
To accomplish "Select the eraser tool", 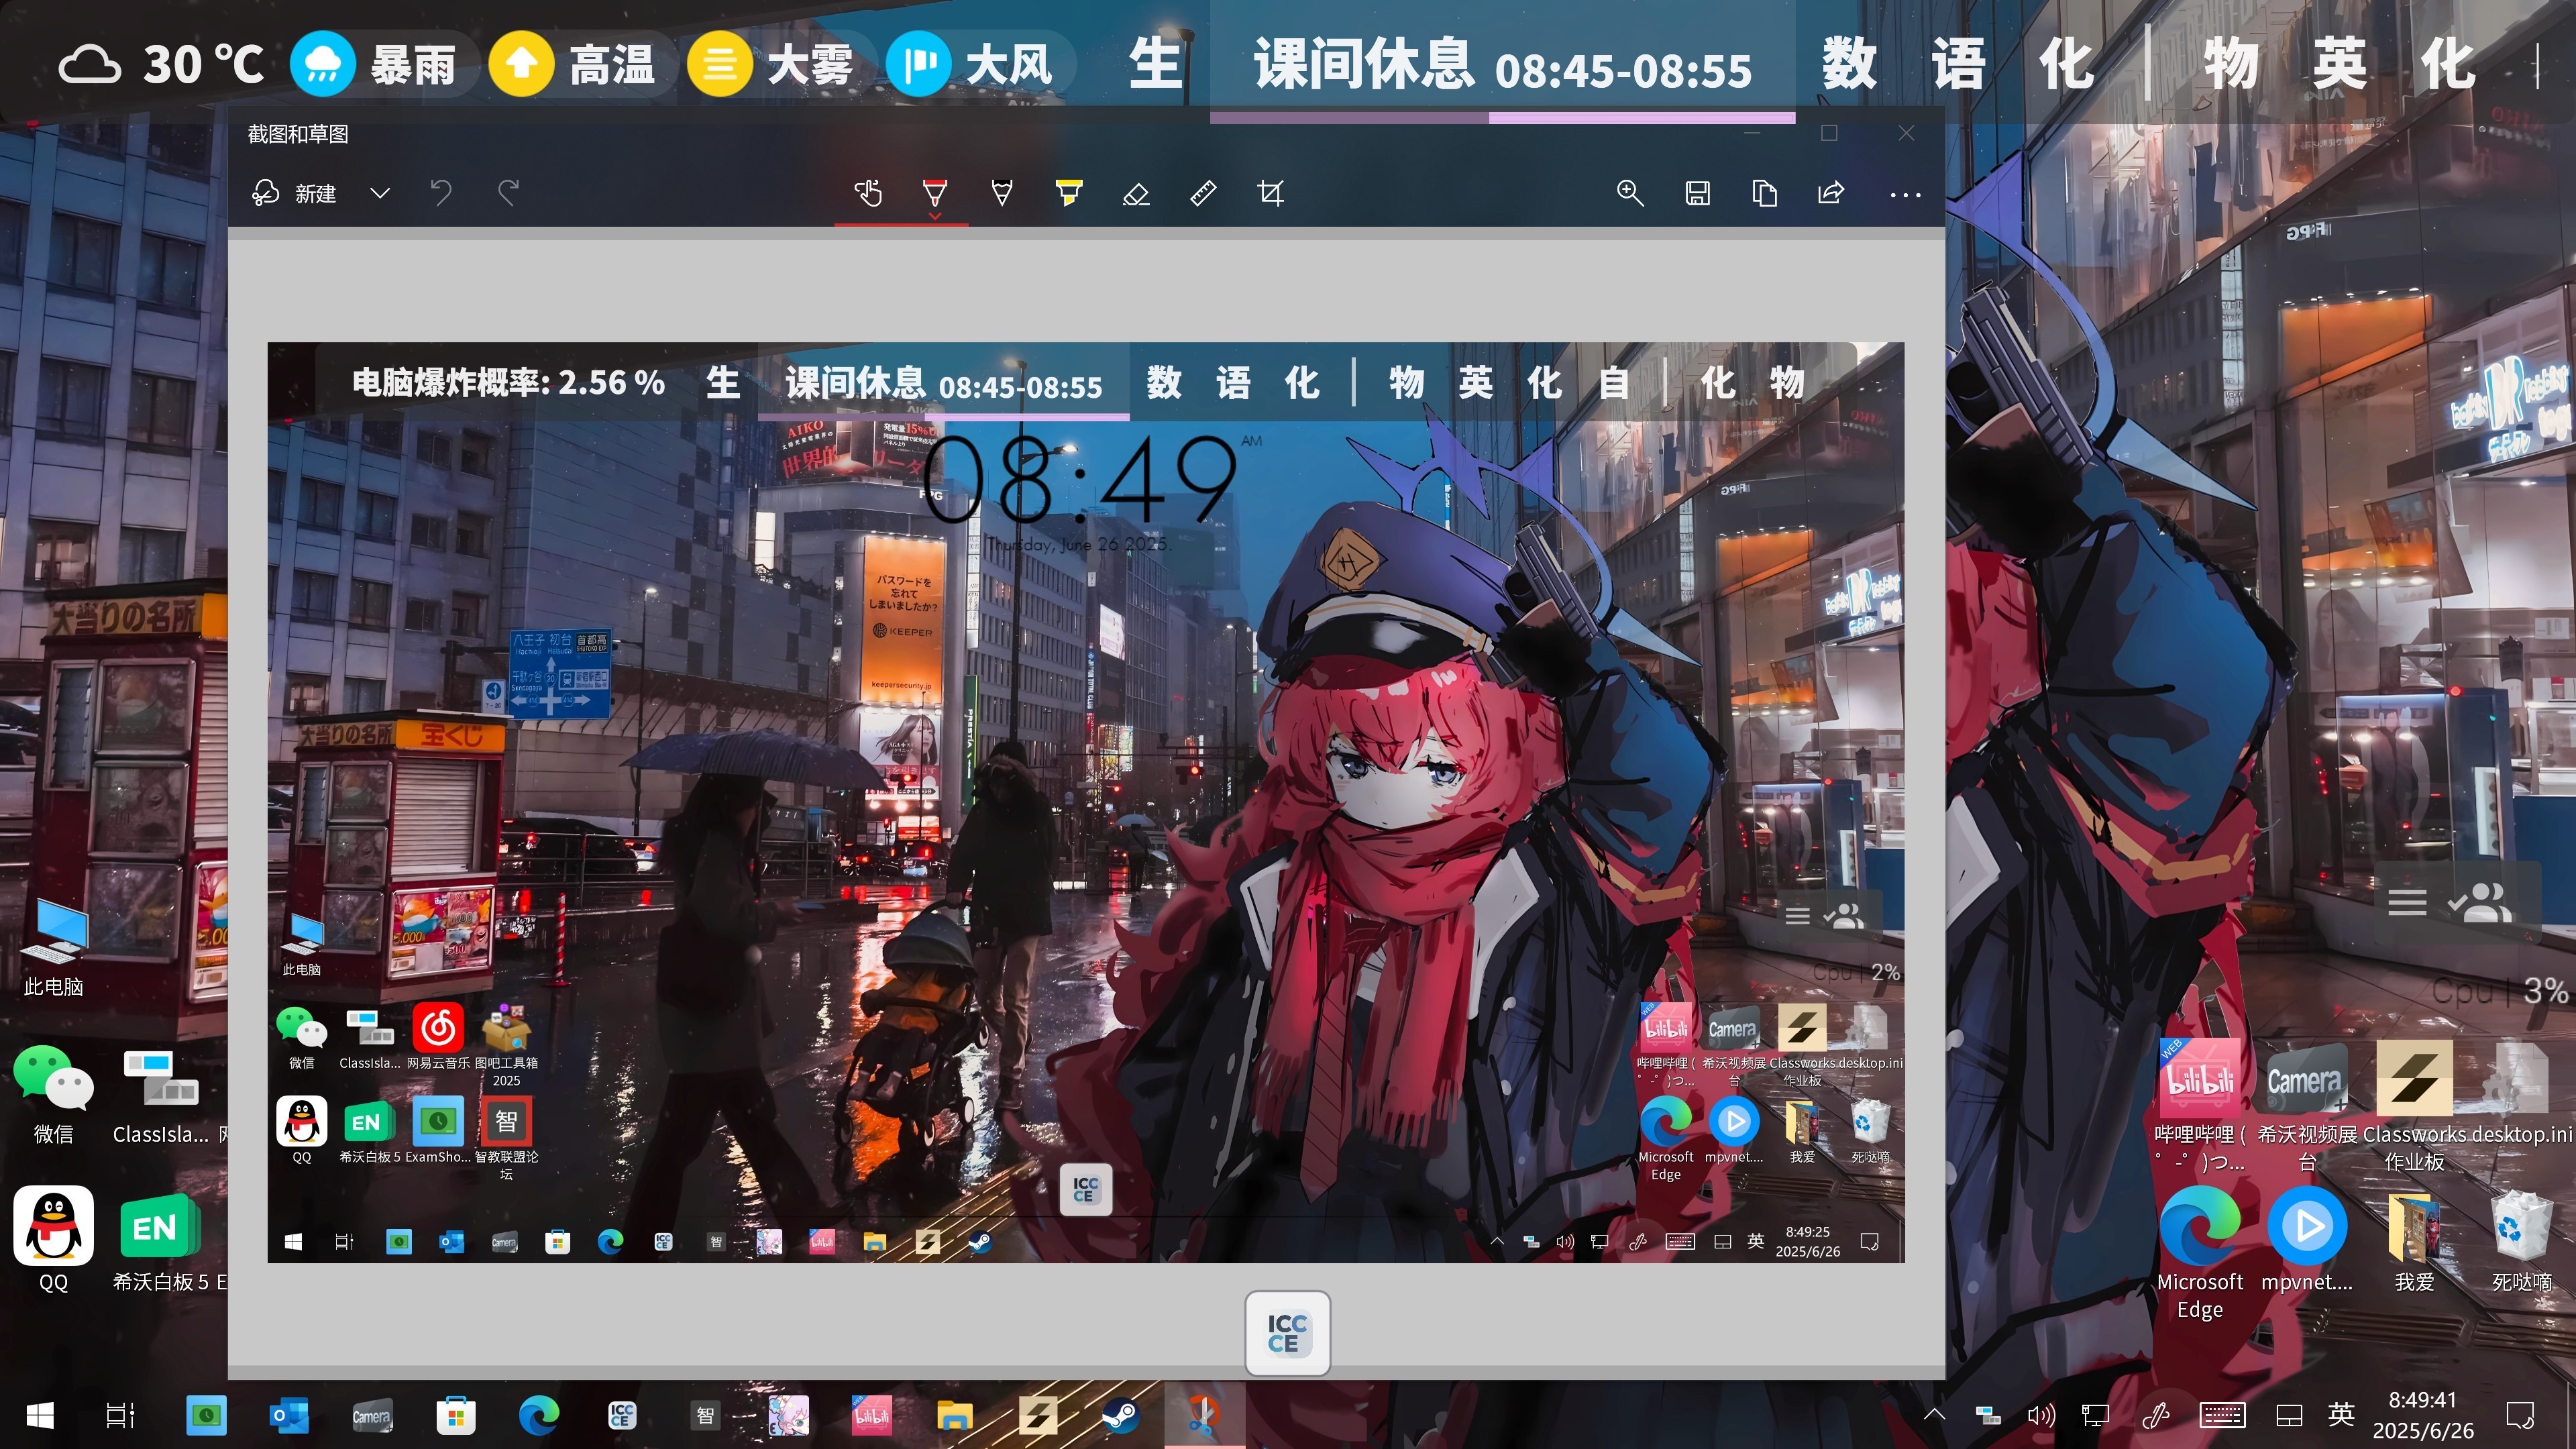I will click(x=1136, y=193).
